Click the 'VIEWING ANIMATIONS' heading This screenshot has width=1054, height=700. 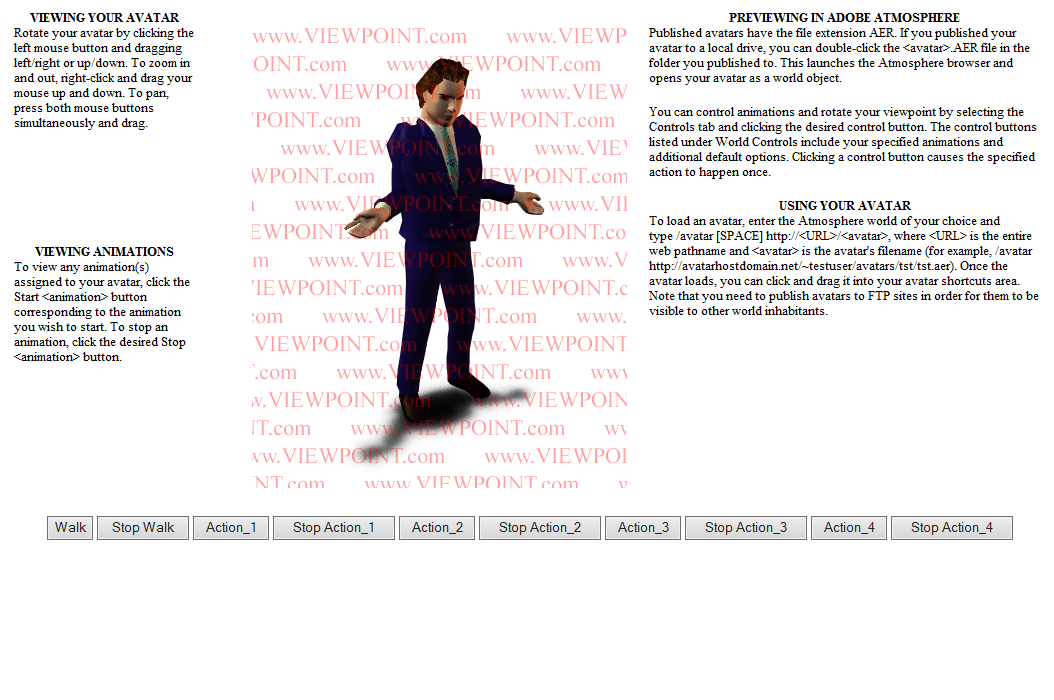pos(104,251)
